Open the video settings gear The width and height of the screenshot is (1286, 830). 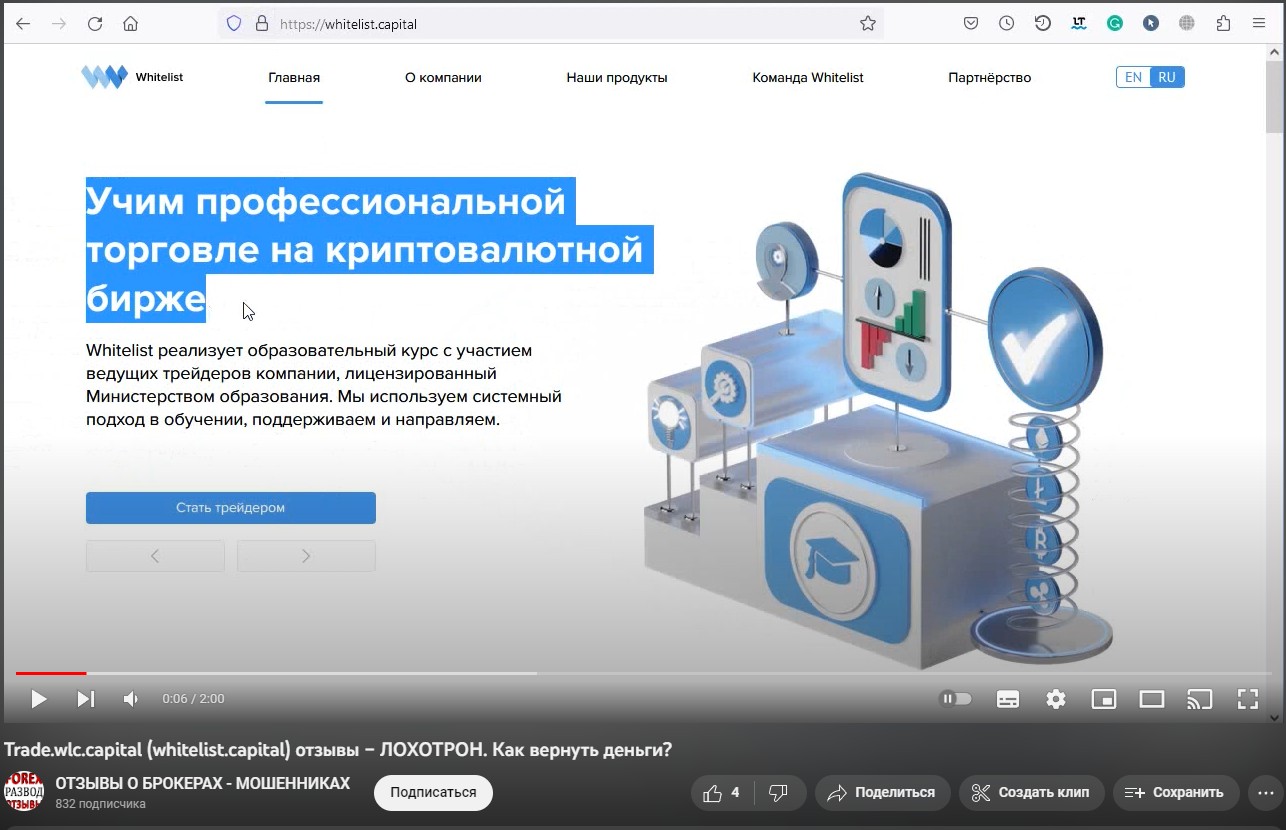click(x=1056, y=699)
